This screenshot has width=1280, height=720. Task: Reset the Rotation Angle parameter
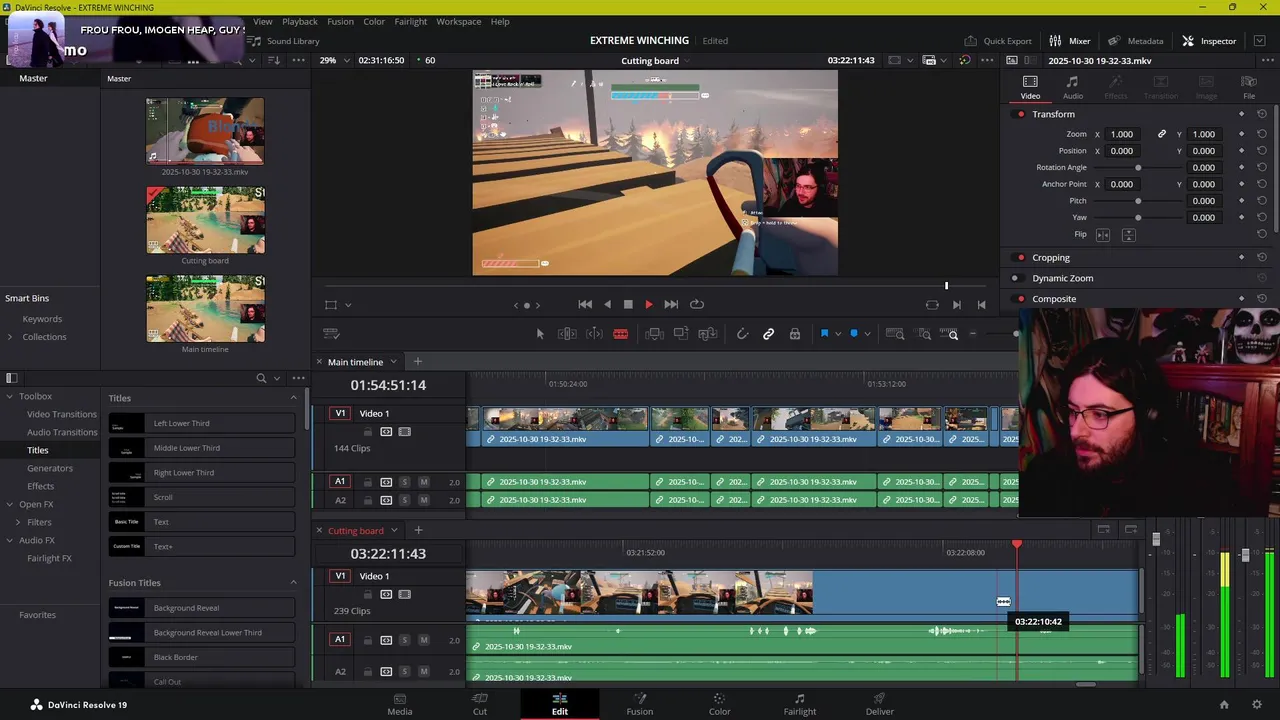click(x=1262, y=167)
